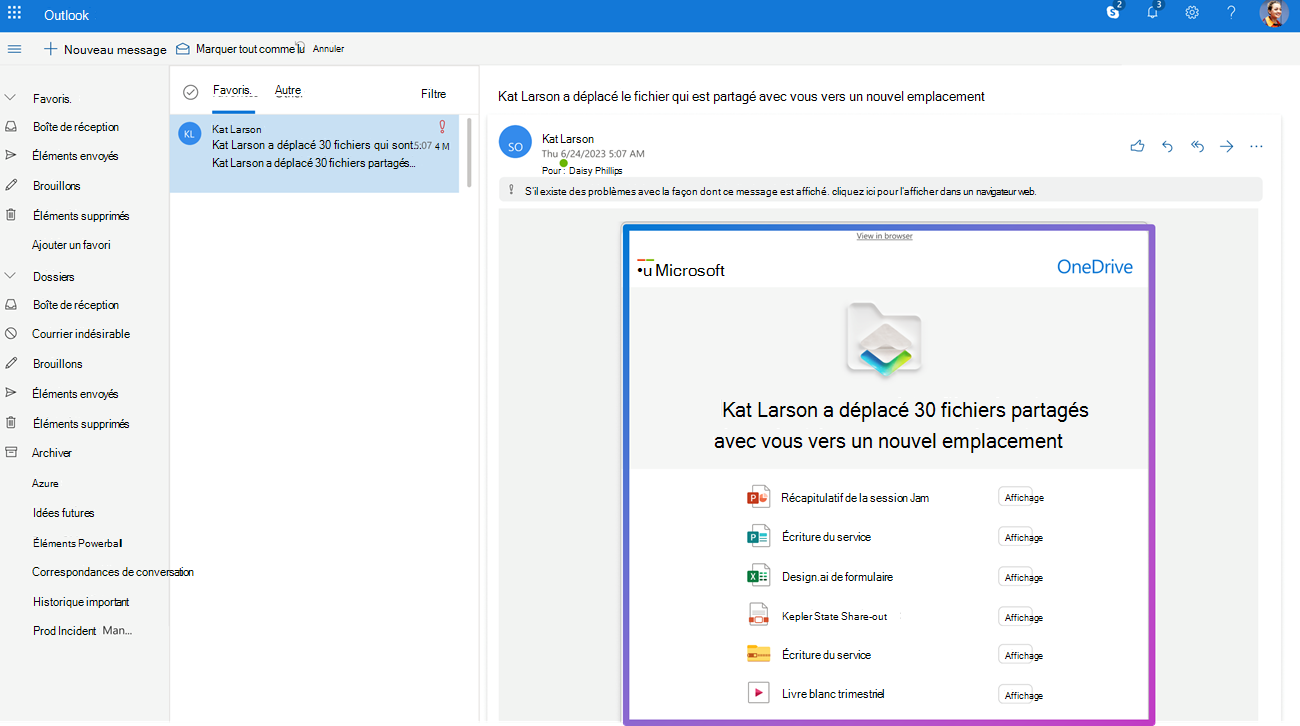Open the account profile picture
The image size is (1300, 726).
tap(1272, 13)
